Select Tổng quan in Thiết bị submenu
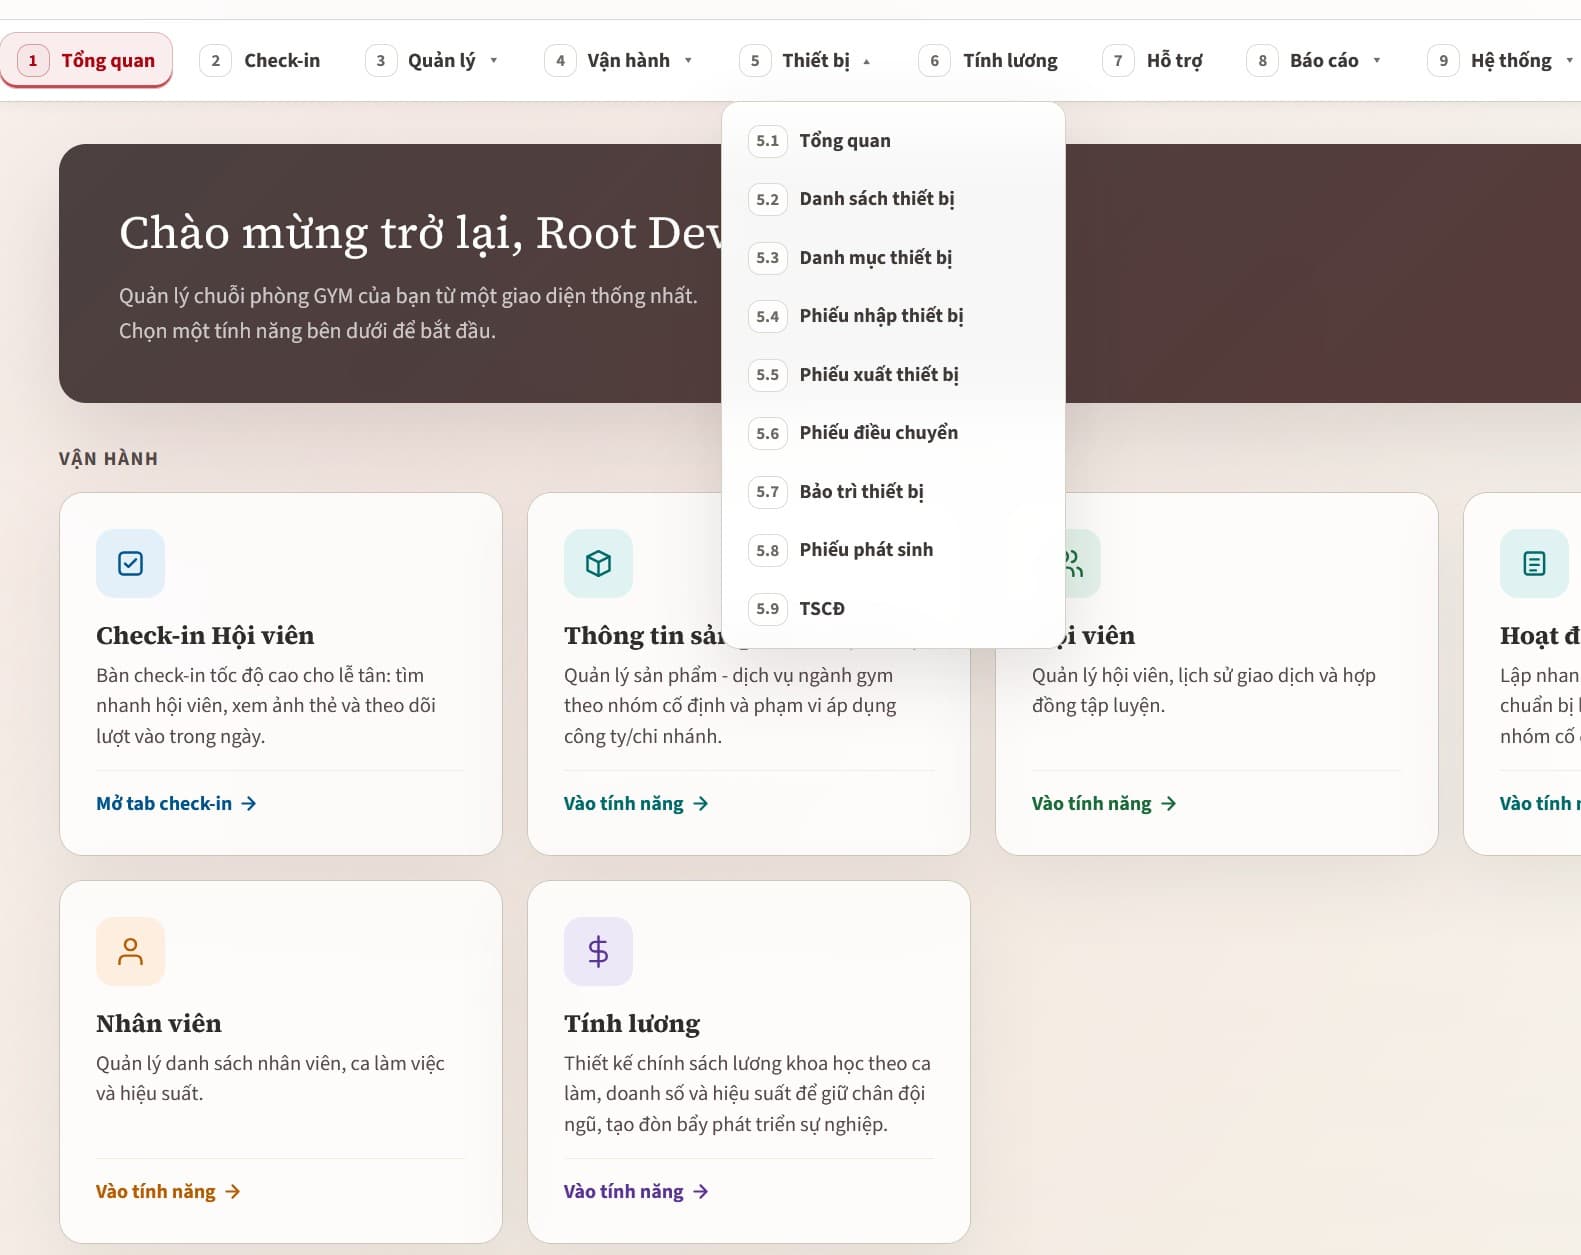Image resolution: width=1581 pixels, height=1255 pixels. 893,141
